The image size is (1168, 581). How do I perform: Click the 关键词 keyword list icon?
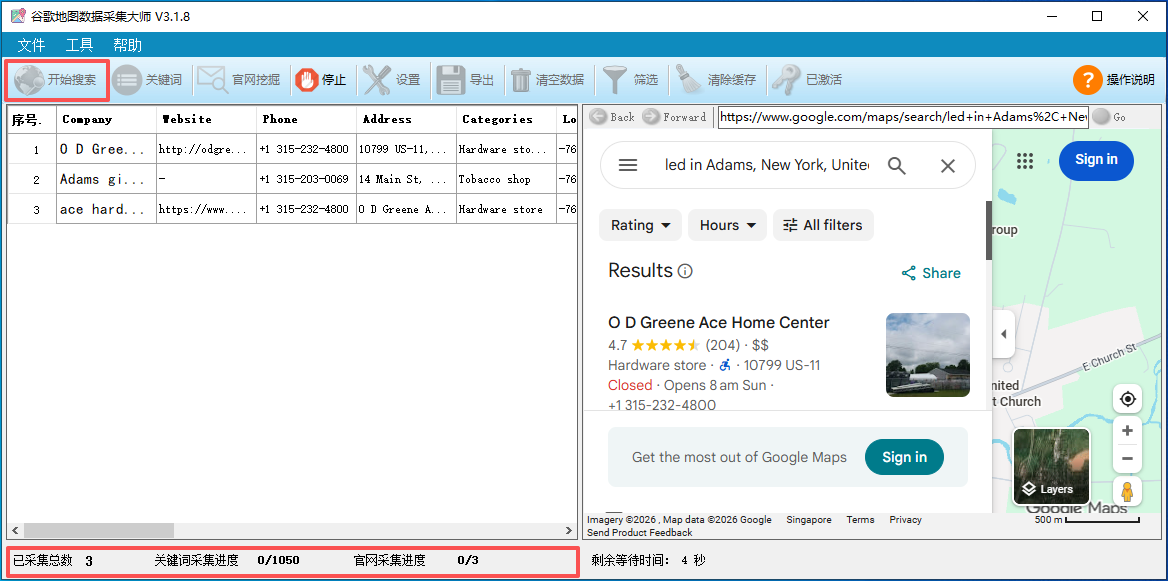pyautogui.click(x=127, y=80)
